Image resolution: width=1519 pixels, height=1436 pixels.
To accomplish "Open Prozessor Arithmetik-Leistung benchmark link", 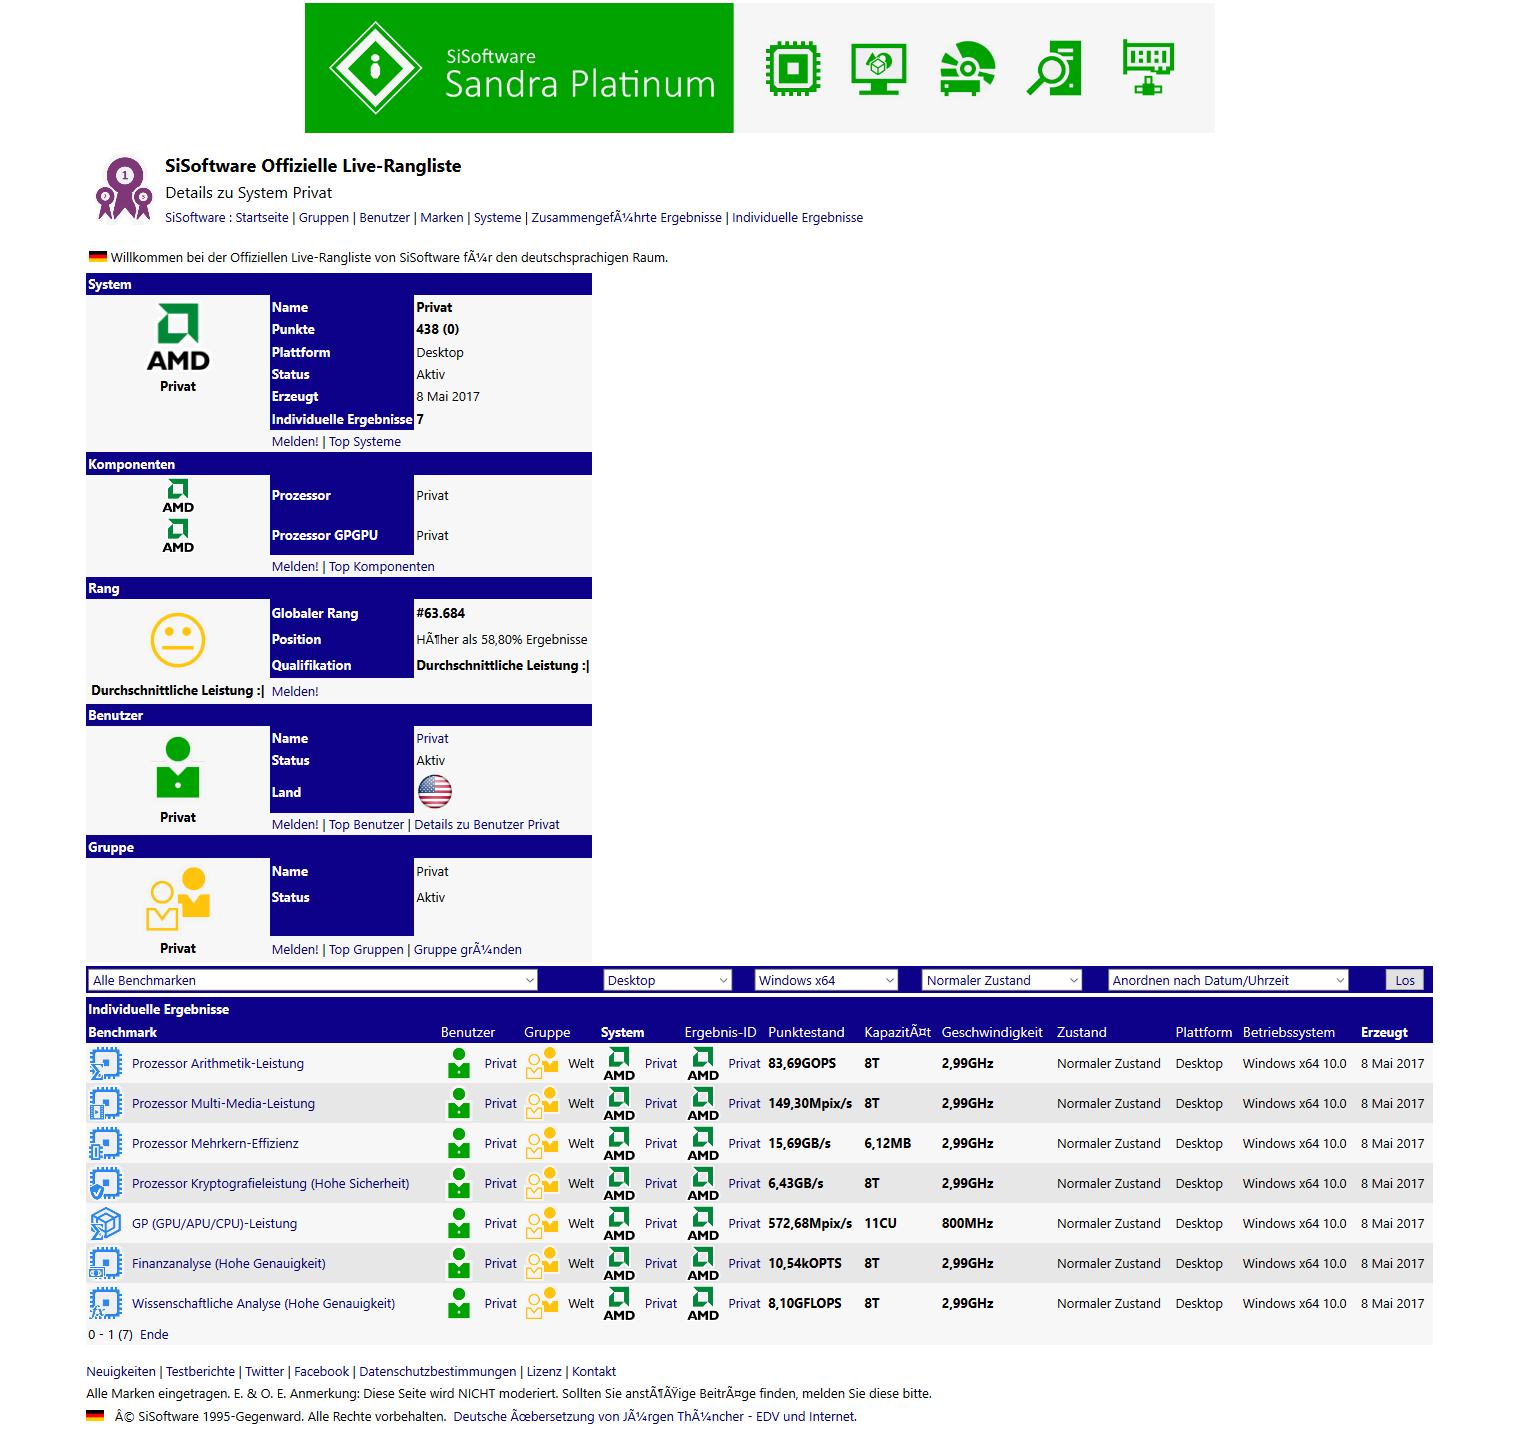I will [218, 1063].
